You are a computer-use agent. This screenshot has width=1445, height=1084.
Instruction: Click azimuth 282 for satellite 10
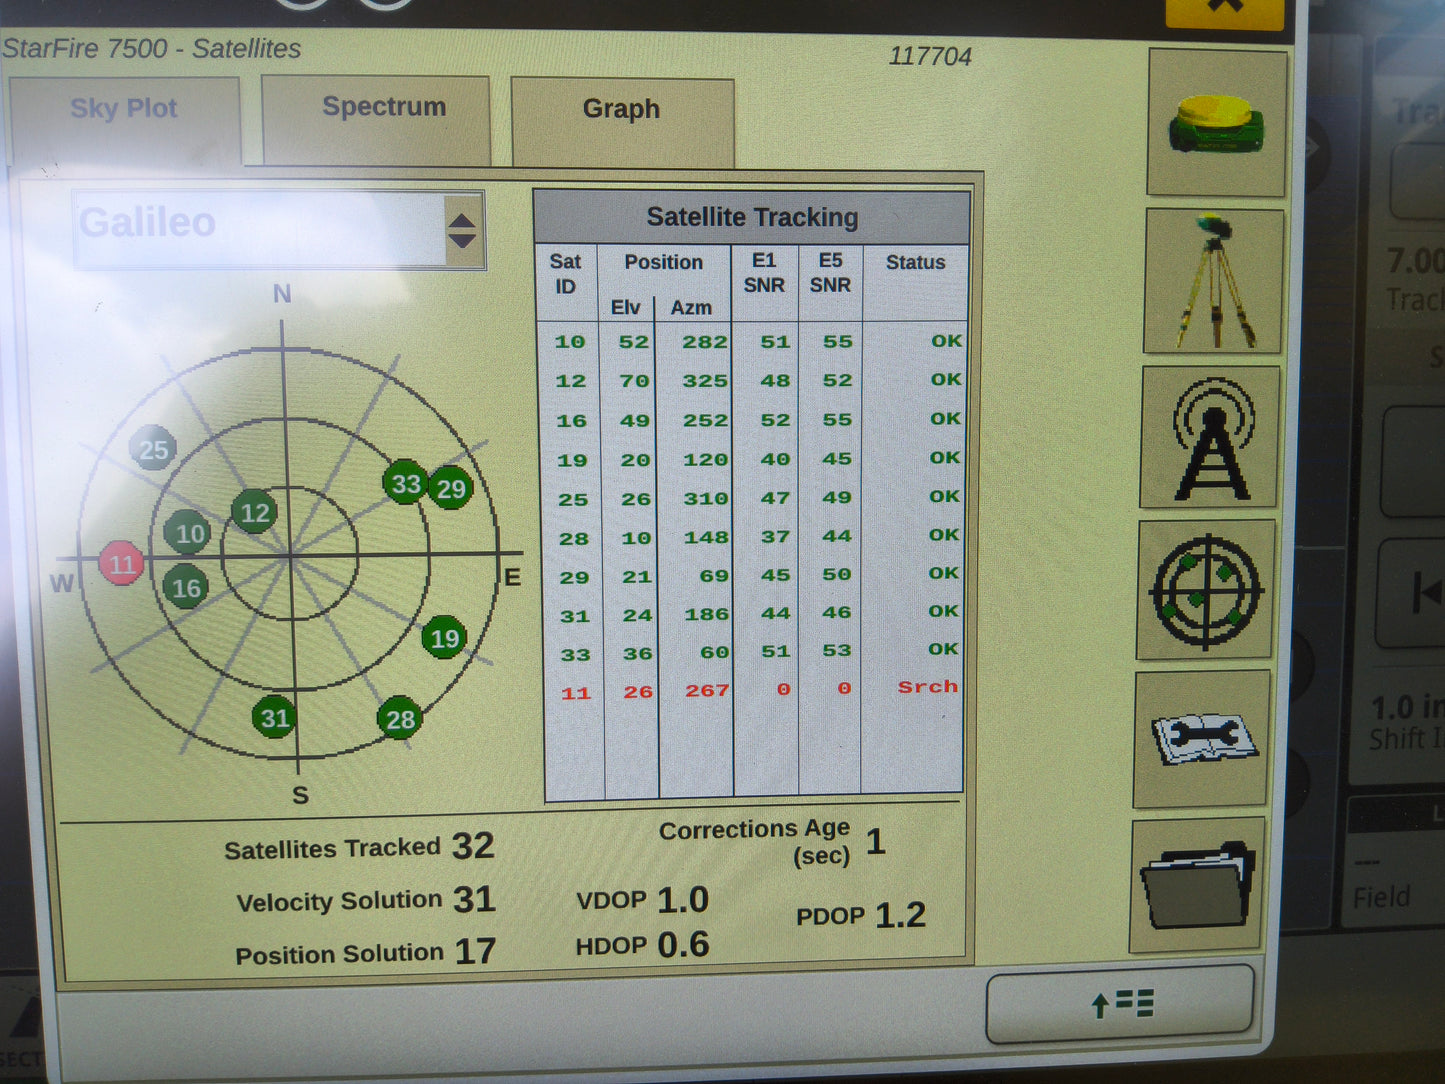[705, 342]
